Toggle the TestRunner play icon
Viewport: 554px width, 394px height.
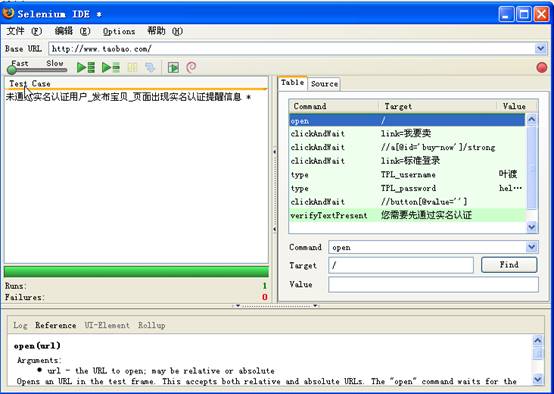point(173,67)
